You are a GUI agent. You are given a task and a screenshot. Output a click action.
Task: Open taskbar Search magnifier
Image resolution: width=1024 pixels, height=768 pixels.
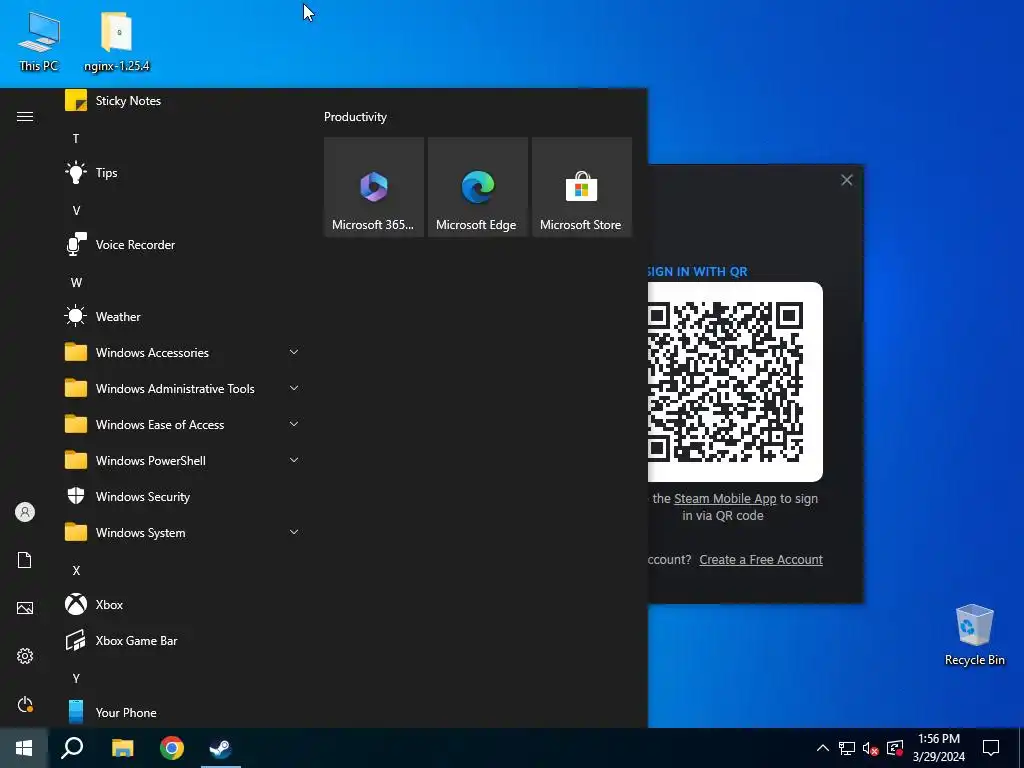tap(72, 748)
